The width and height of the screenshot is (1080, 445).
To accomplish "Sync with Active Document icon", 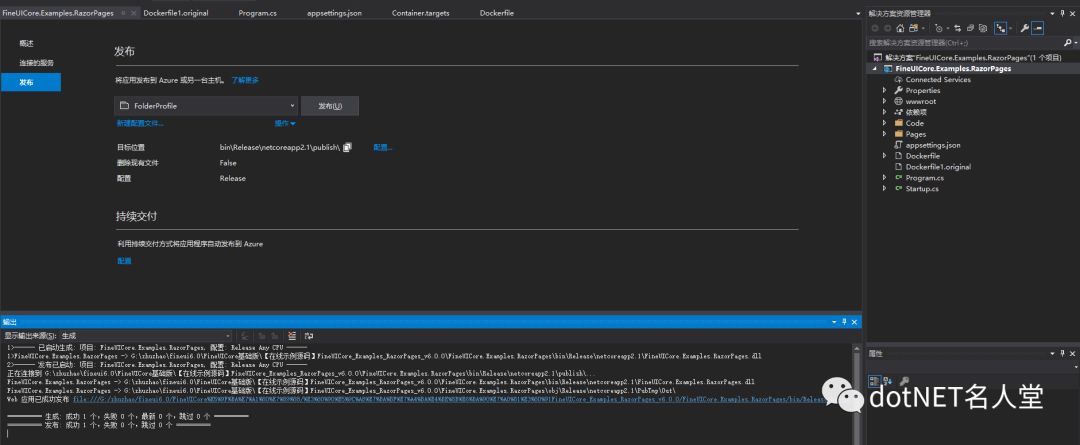I will [957, 28].
